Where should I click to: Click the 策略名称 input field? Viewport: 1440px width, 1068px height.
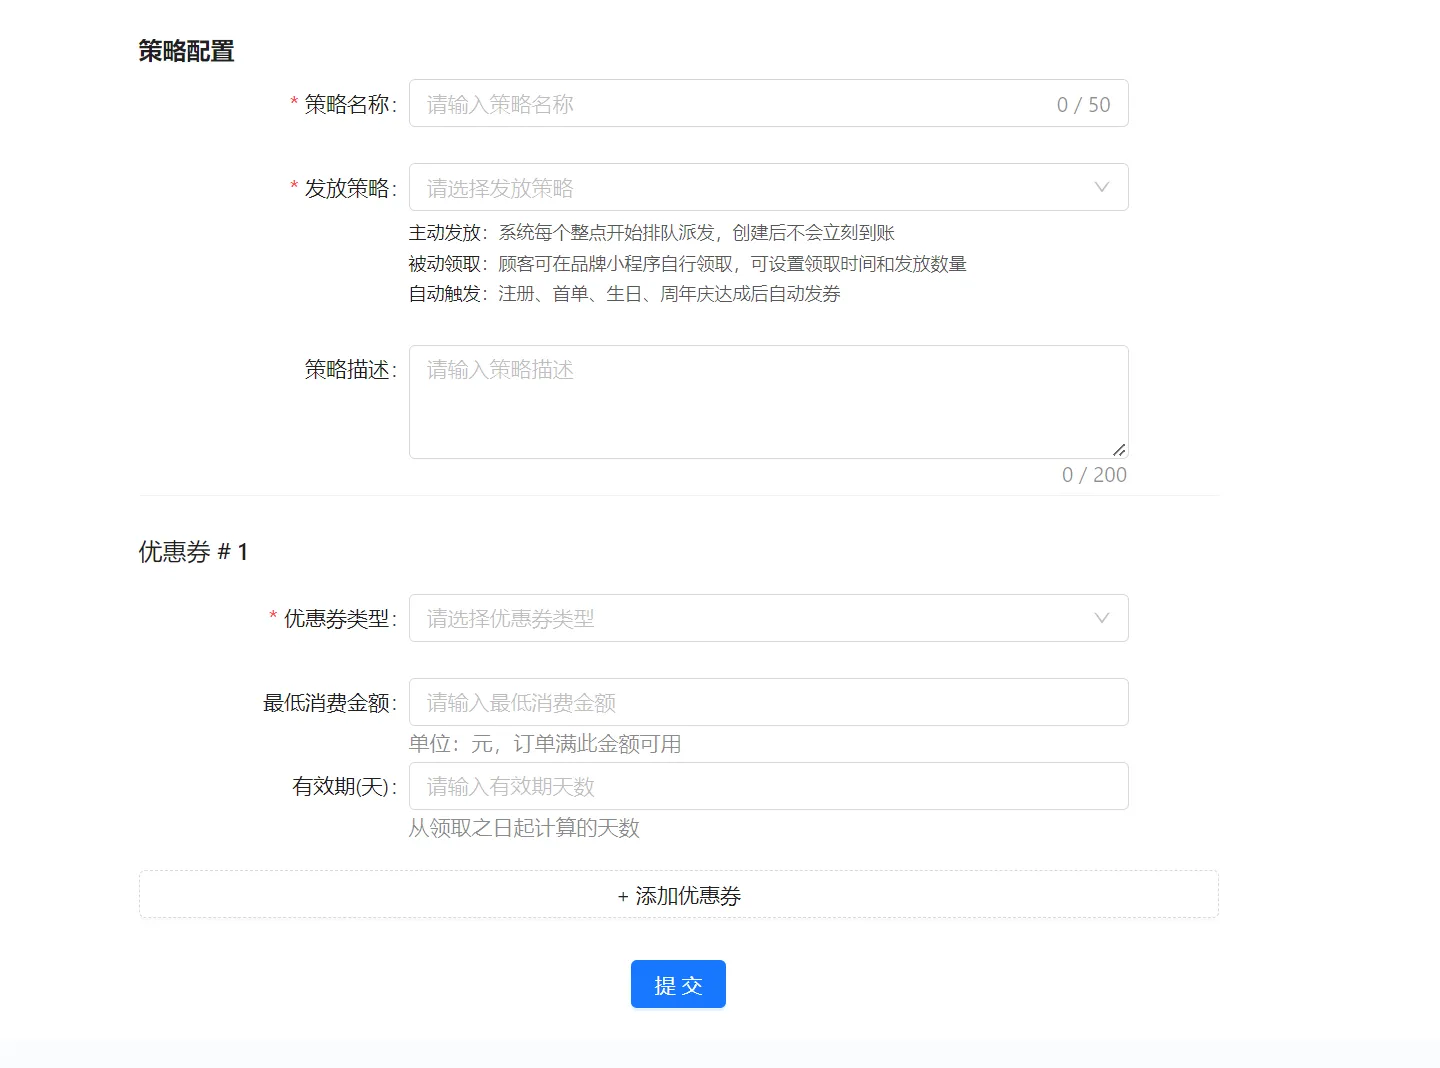click(x=768, y=104)
